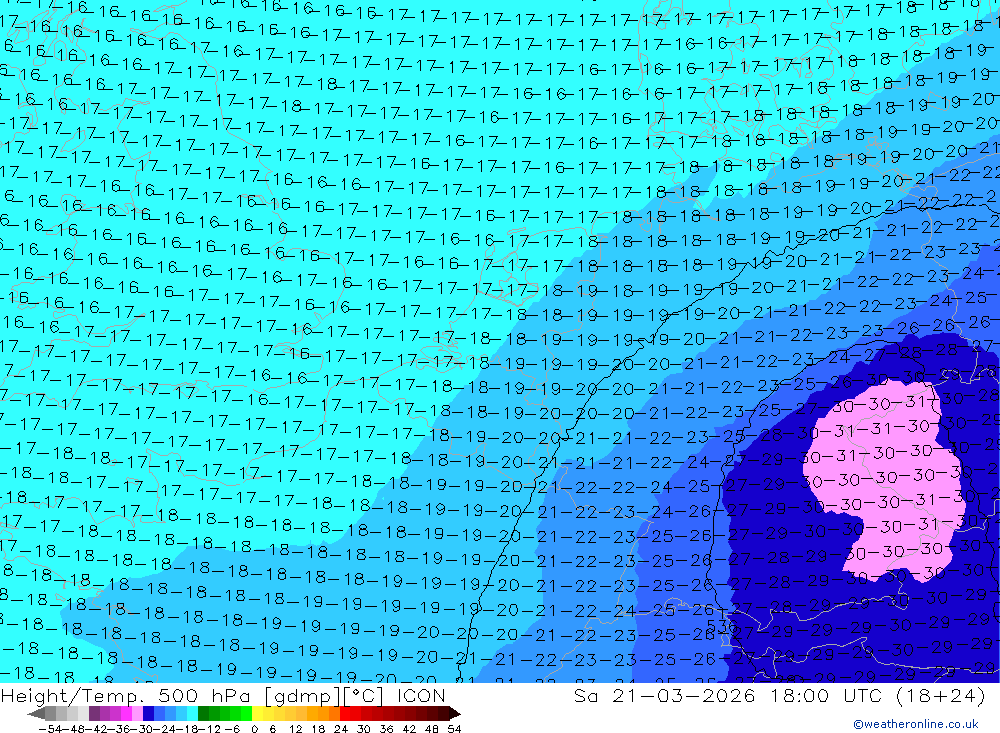Viewport: 1000px width, 733px height.
Task: Click the gray left arrow end of the legend
Action: click(36, 713)
